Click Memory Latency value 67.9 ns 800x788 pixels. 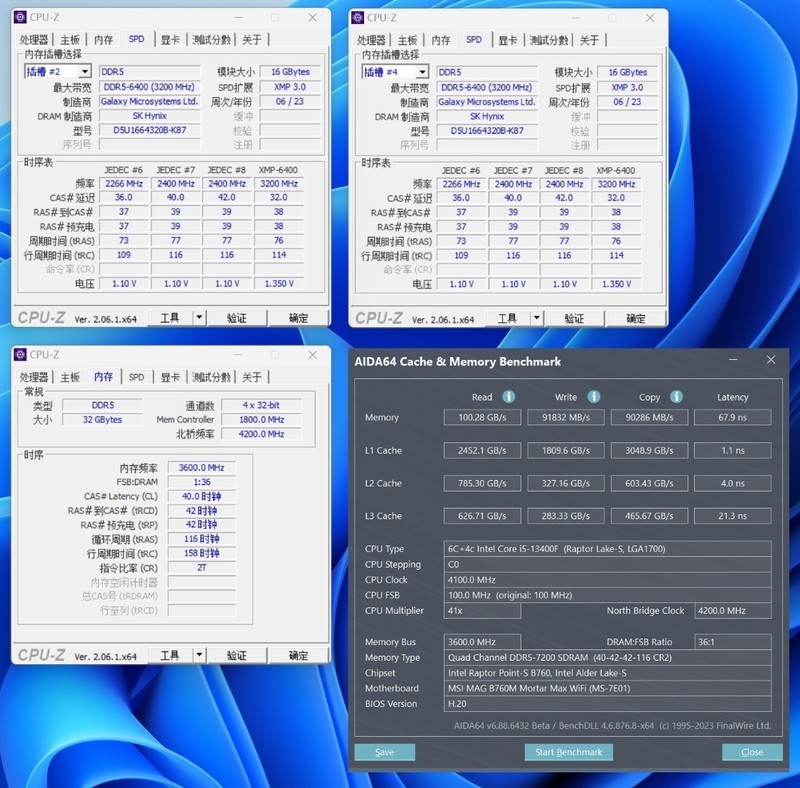coord(733,417)
